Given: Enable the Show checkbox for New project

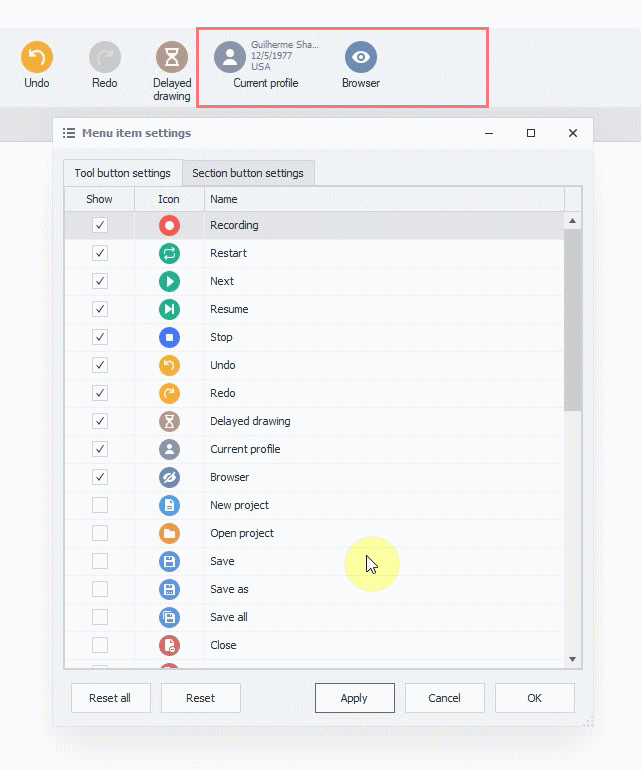Looking at the screenshot, I should click(100, 505).
